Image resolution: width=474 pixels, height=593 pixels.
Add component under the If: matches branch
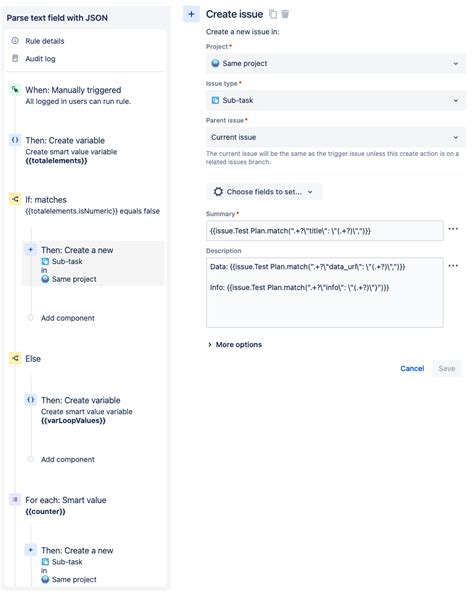(x=68, y=318)
